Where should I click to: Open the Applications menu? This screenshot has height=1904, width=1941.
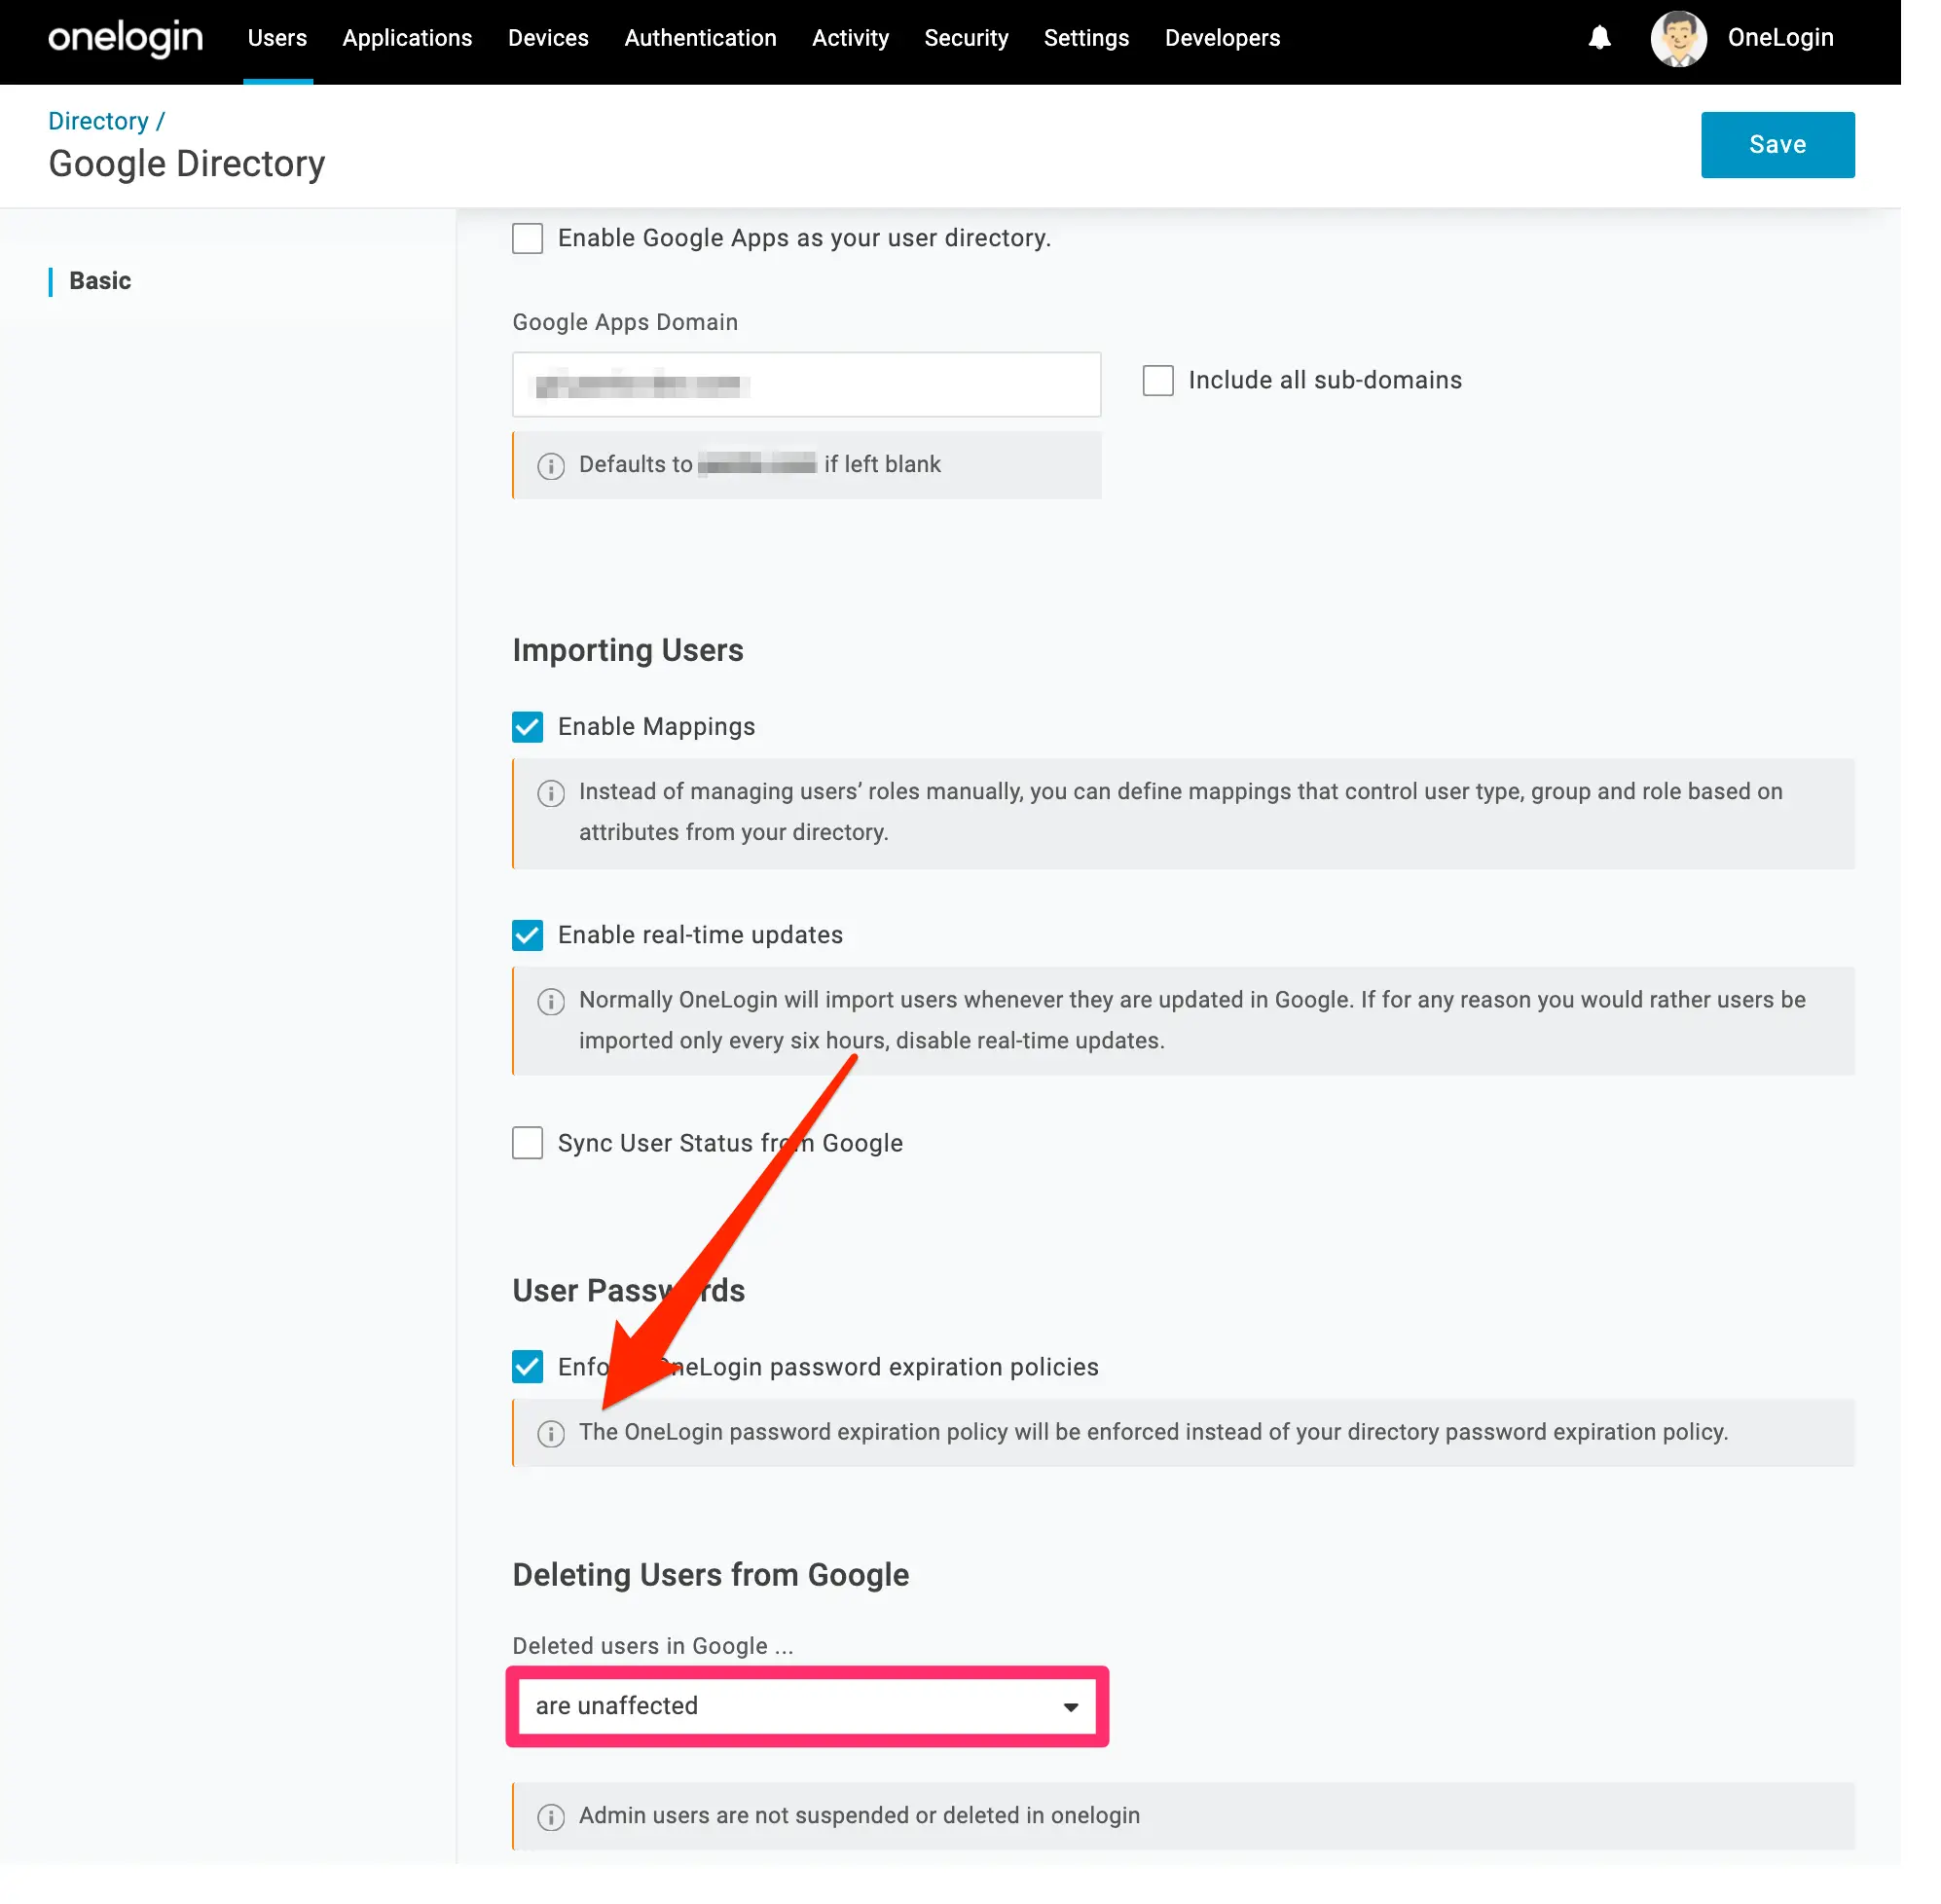407,38
